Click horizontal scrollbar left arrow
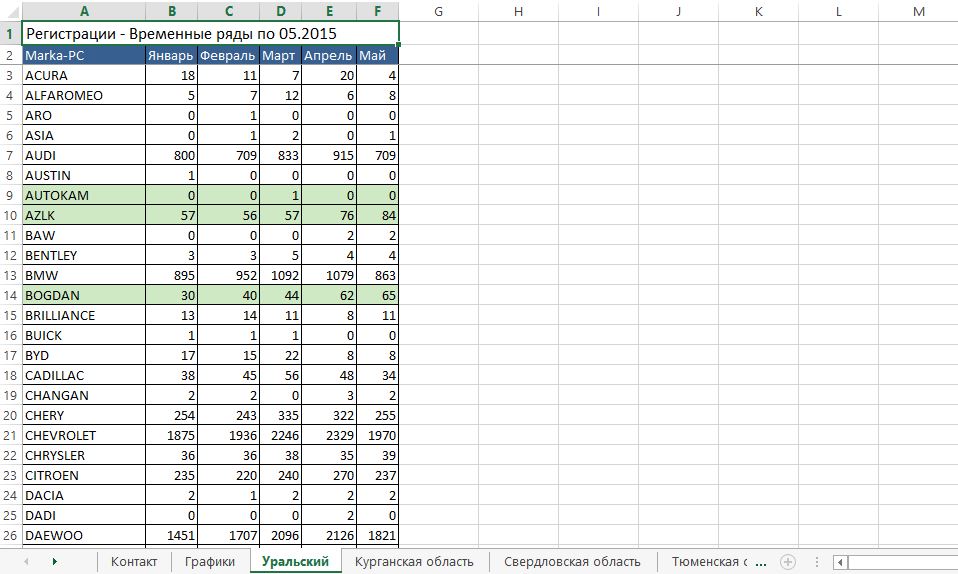The width and height of the screenshot is (958, 574). [841, 562]
